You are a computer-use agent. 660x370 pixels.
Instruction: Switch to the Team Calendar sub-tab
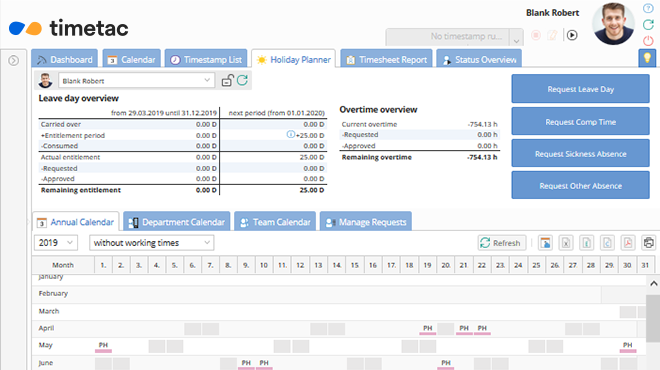(275, 222)
